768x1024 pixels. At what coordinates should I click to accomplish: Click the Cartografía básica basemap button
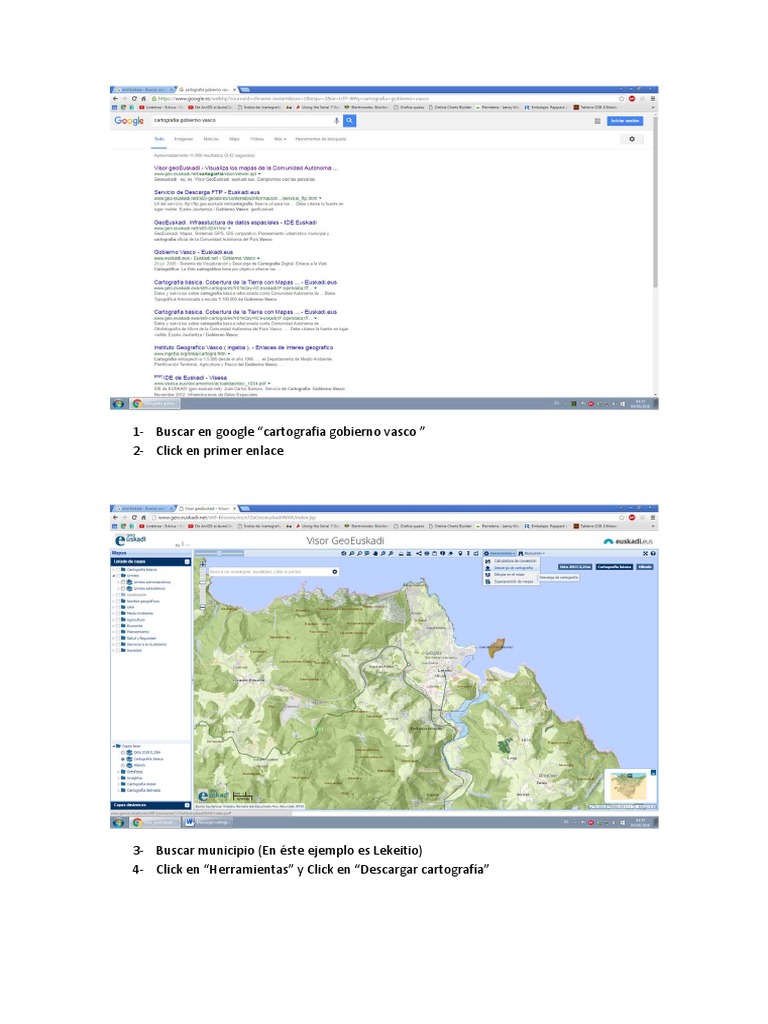coord(614,567)
